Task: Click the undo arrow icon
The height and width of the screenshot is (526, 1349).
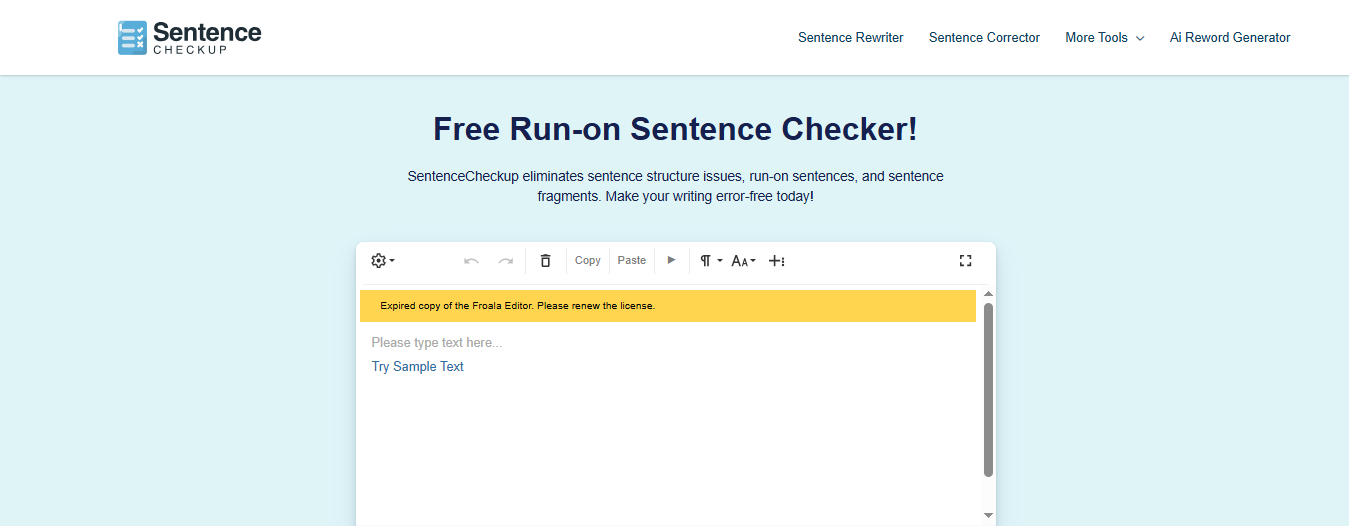Action: pyautogui.click(x=471, y=260)
